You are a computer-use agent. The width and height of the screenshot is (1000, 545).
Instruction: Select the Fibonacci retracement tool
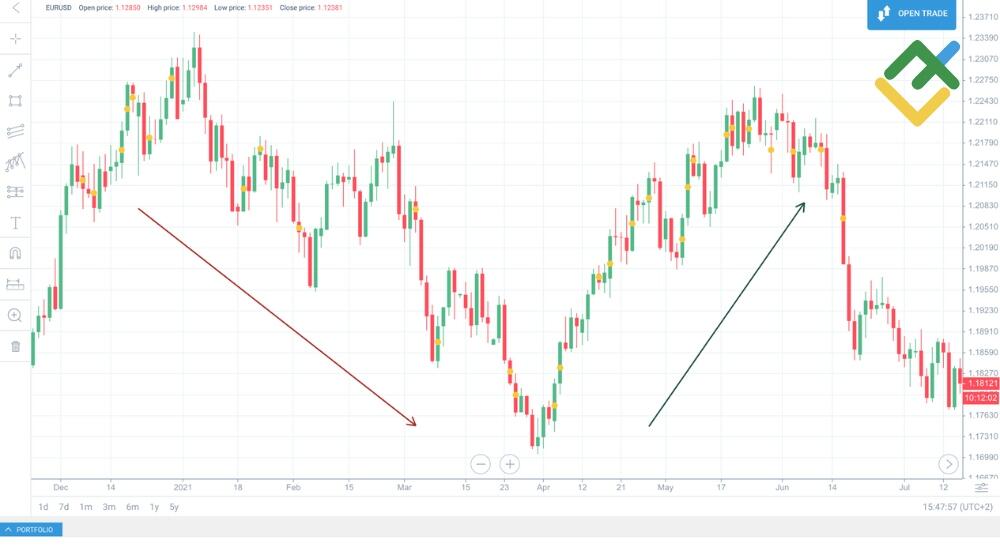(15, 192)
